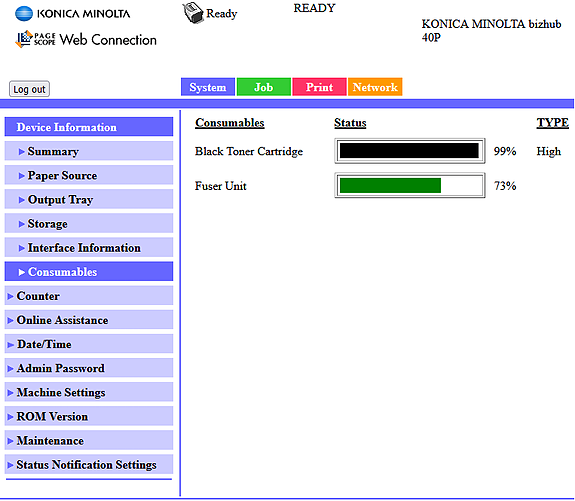Click the Status column heading
This screenshot has width=575, height=501.
click(x=350, y=123)
